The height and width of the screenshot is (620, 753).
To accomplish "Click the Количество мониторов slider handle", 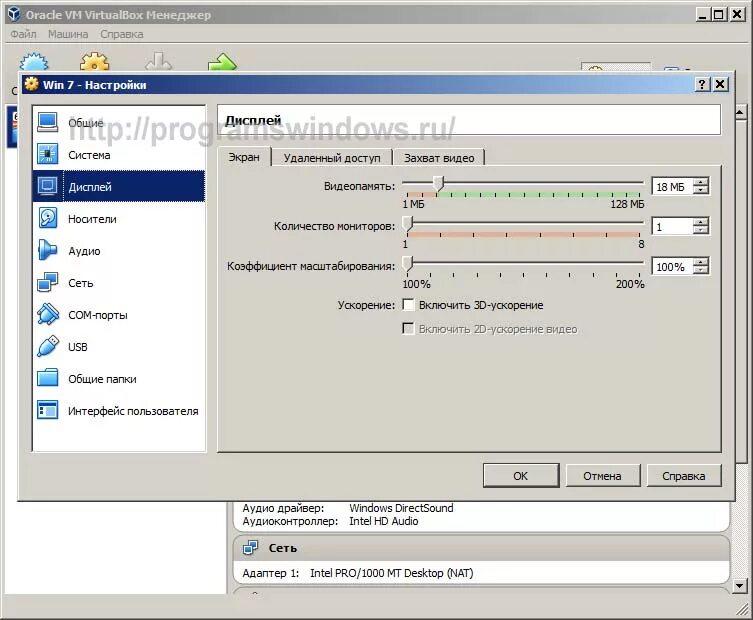I will (x=408, y=224).
